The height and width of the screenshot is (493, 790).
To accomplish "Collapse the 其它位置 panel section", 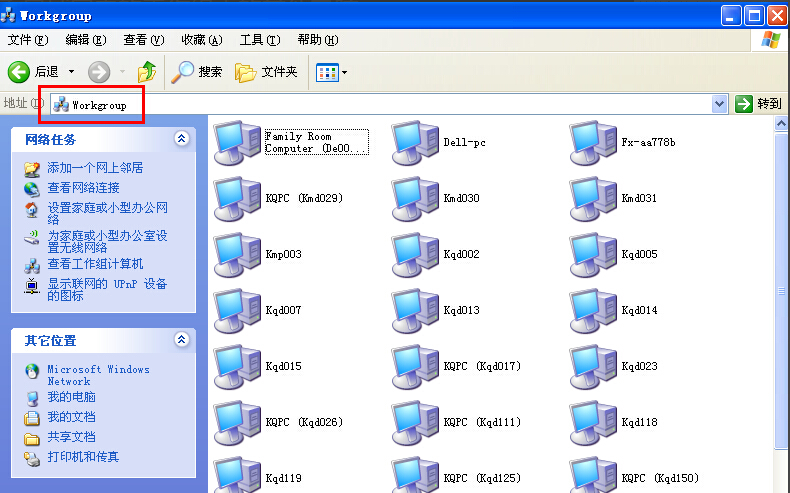I will 181,340.
